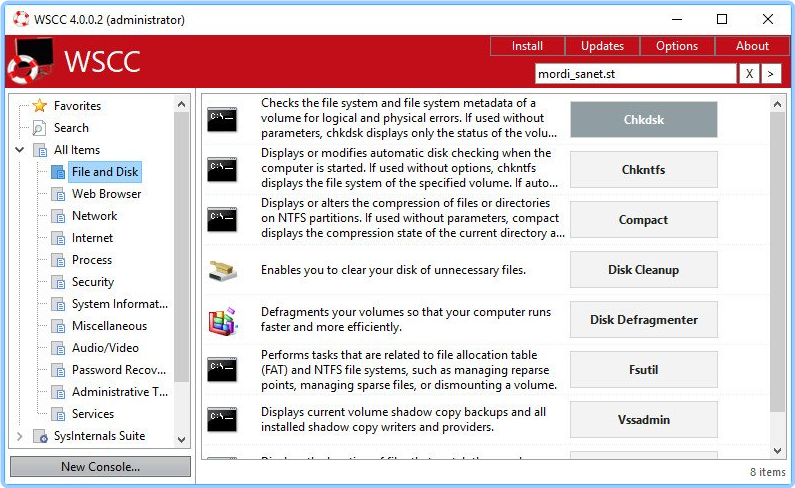Click the Password Recovery category icon
This screenshot has width=795, height=488.
58,370
